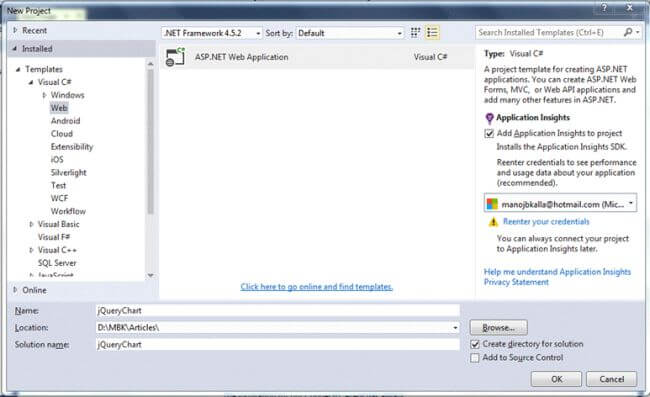Image resolution: width=650 pixels, height=397 pixels.
Task: Uncheck Add Application Insights to project
Action: (x=489, y=133)
